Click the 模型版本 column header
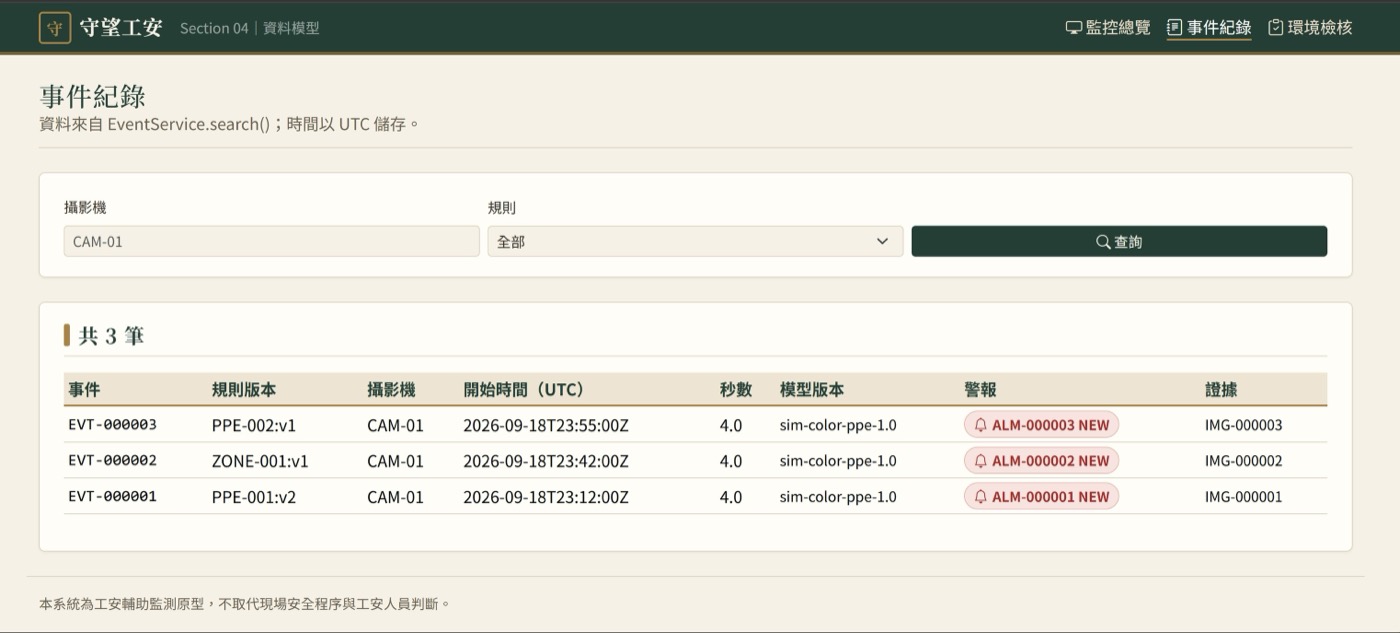 pos(812,390)
